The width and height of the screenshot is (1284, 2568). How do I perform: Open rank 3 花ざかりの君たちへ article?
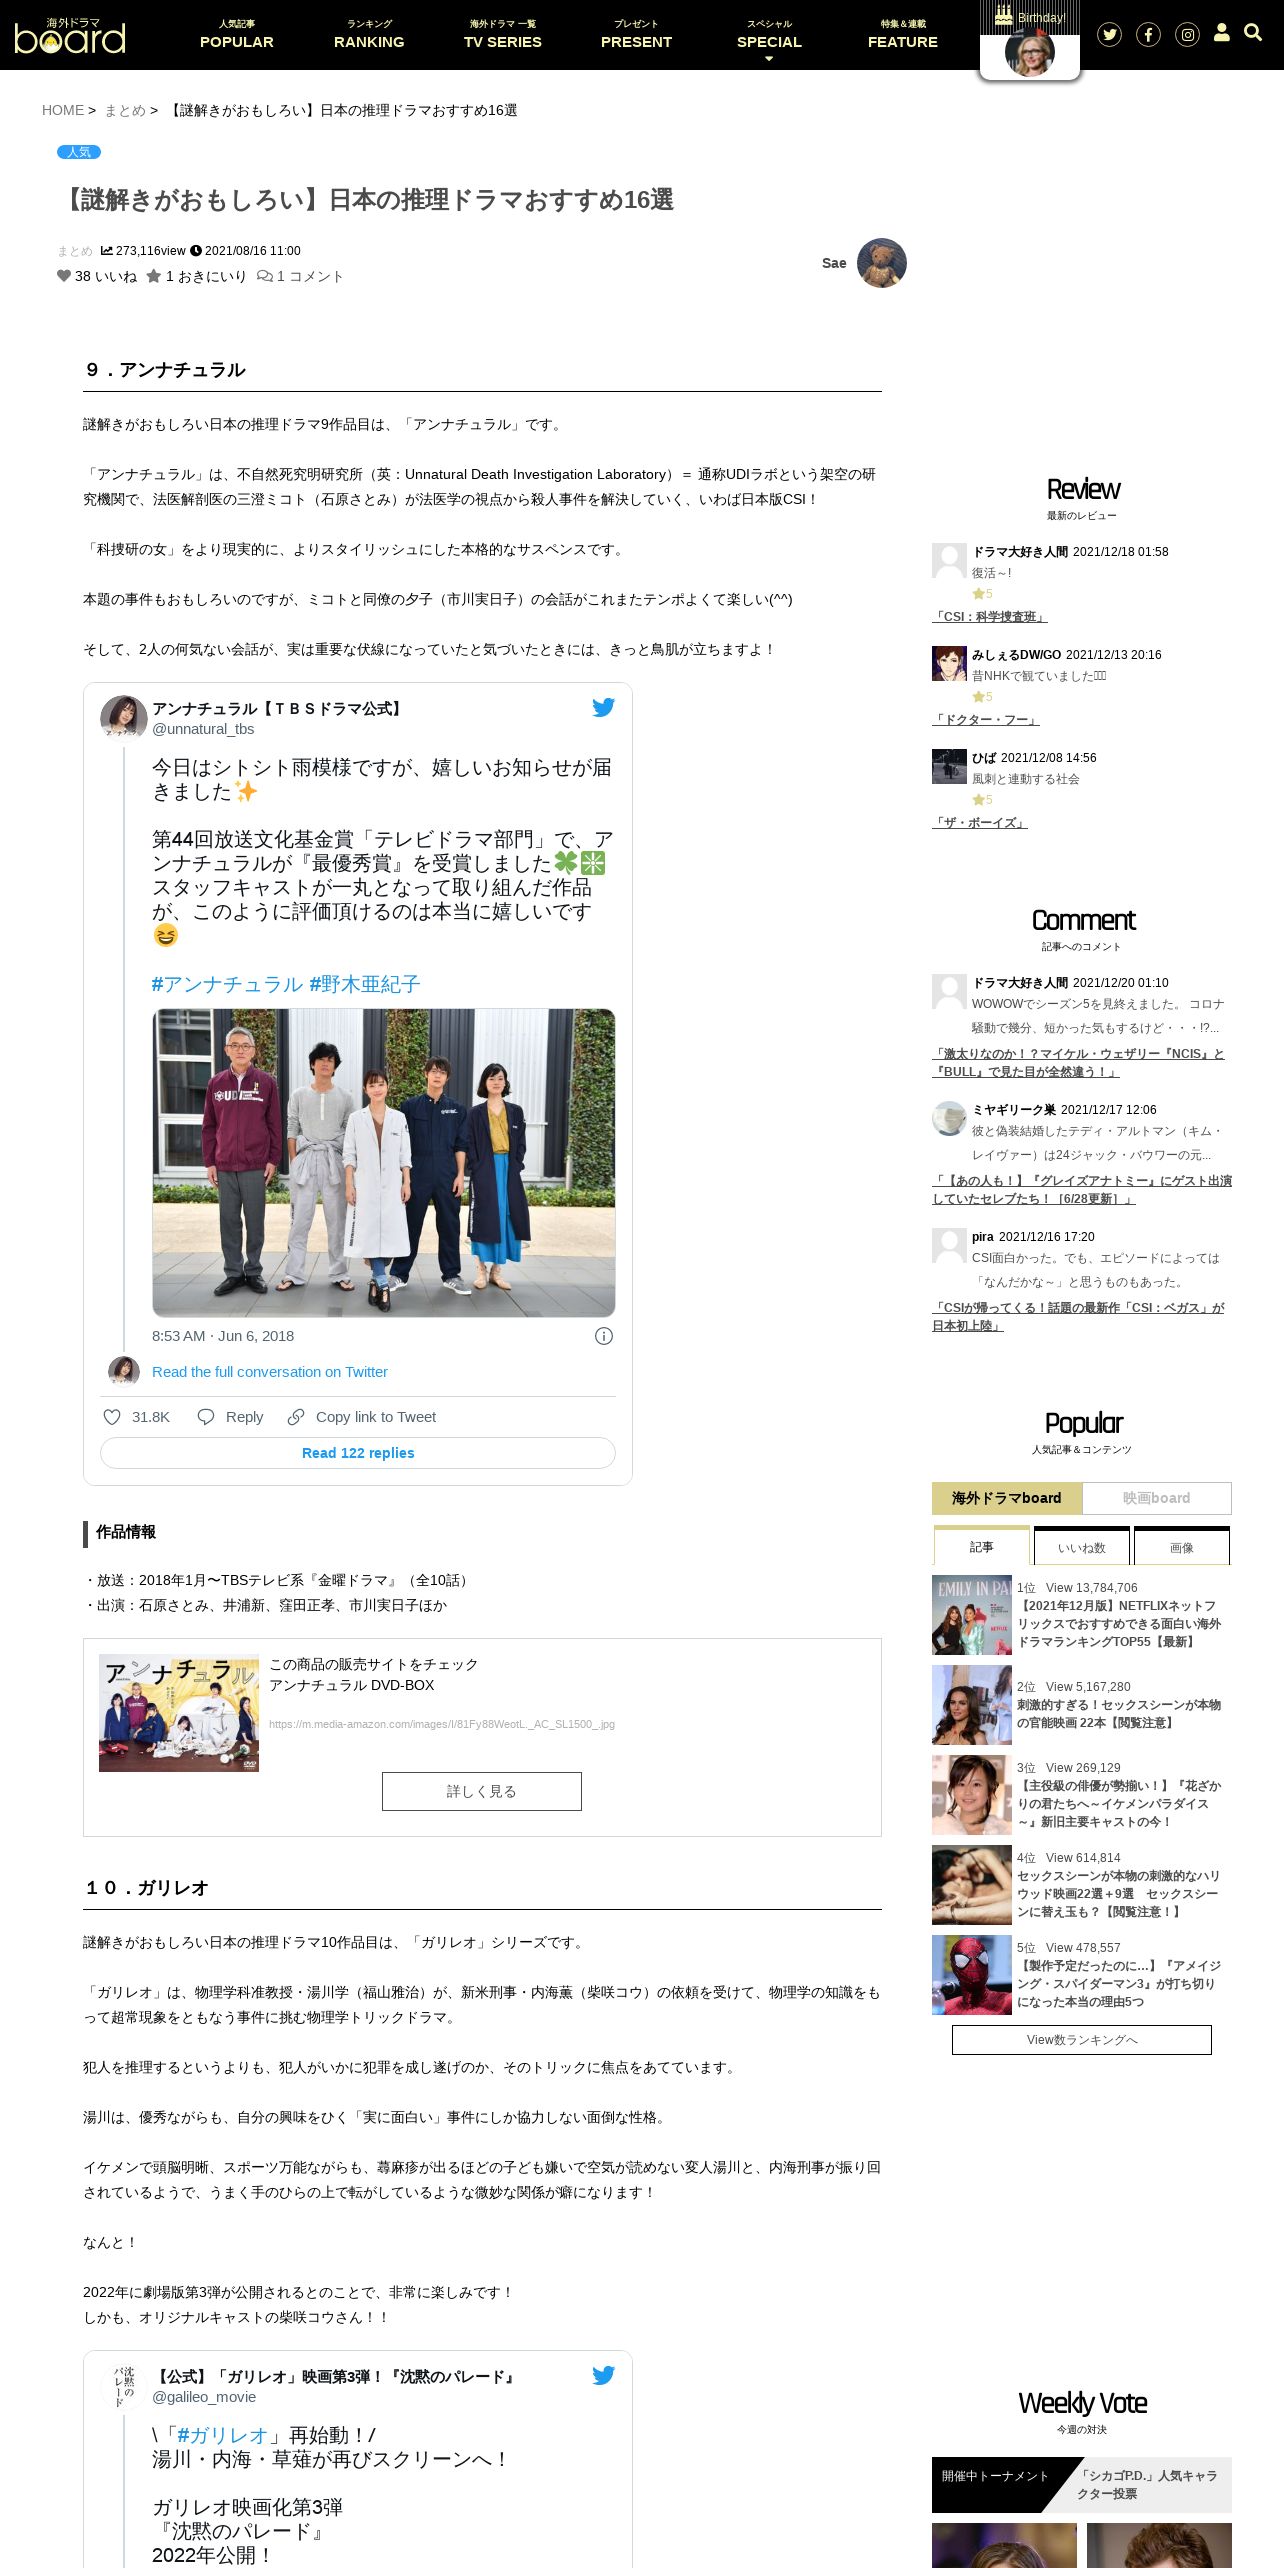[x=1119, y=1804]
